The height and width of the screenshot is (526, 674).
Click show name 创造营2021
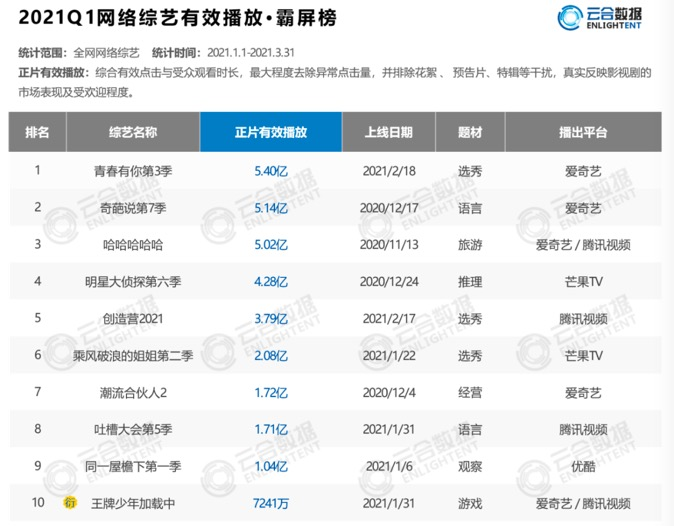click(x=133, y=319)
